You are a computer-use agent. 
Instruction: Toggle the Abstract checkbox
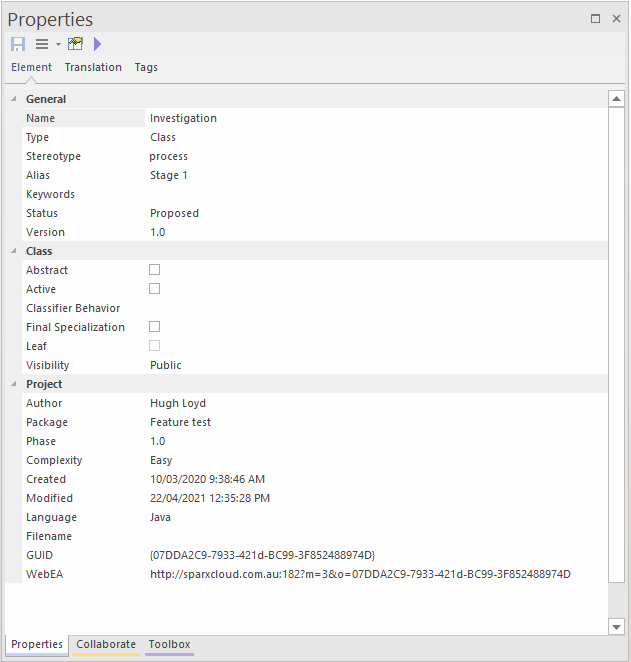(154, 270)
